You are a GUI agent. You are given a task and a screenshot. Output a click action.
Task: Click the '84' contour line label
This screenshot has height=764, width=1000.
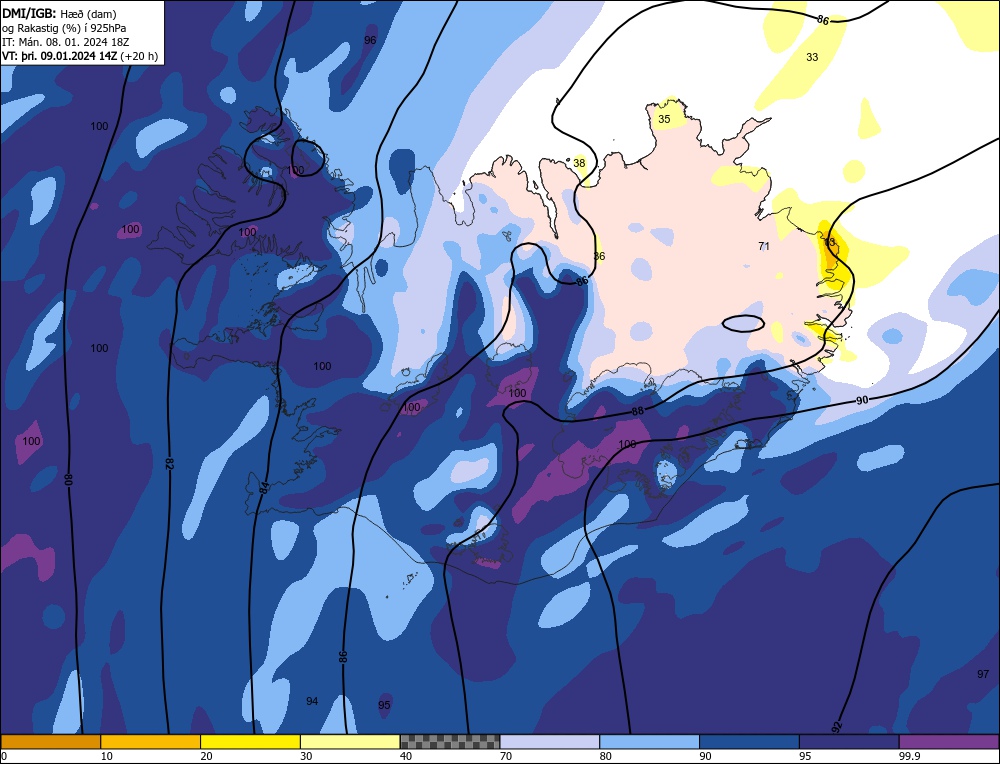(x=263, y=488)
